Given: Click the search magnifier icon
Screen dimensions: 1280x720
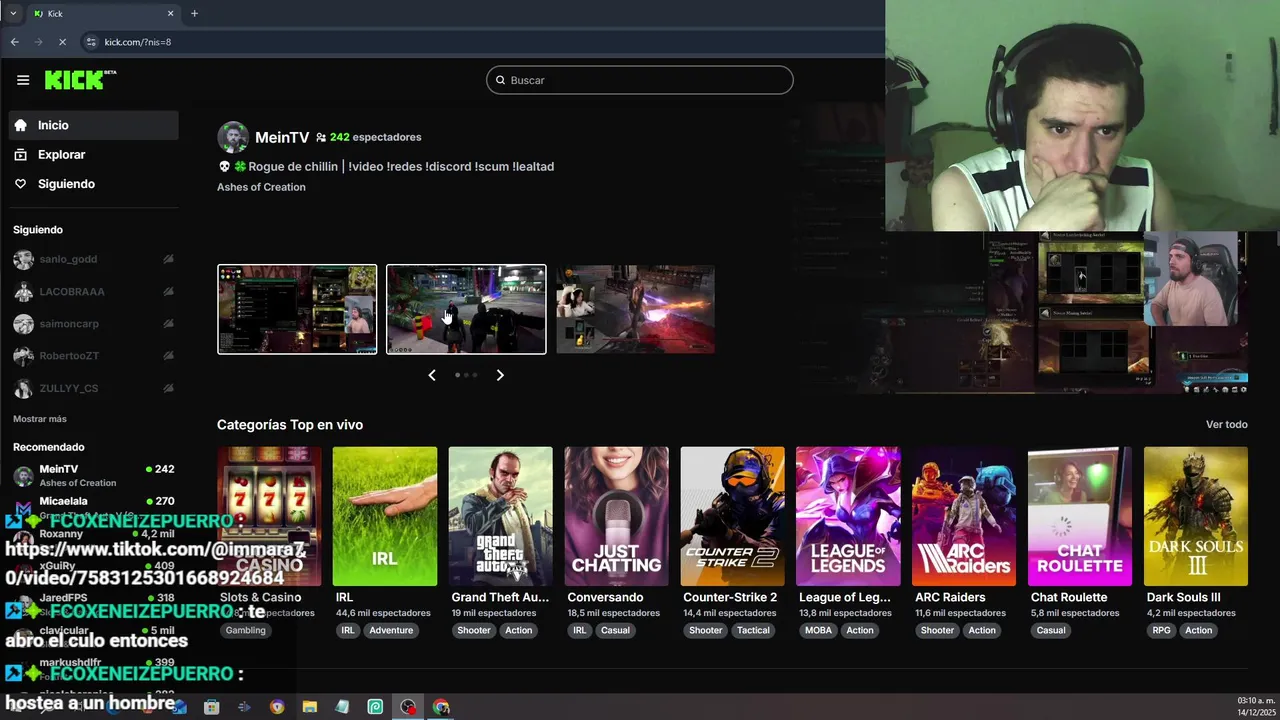Looking at the screenshot, I should tap(501, 80).
